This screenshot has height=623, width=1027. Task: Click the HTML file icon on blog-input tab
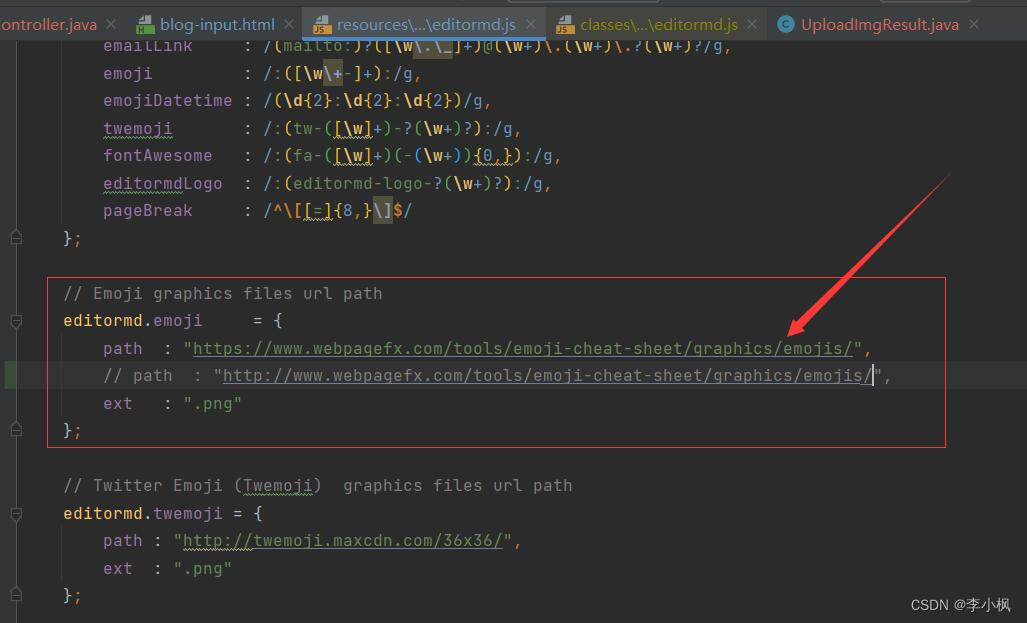(145, 25)
